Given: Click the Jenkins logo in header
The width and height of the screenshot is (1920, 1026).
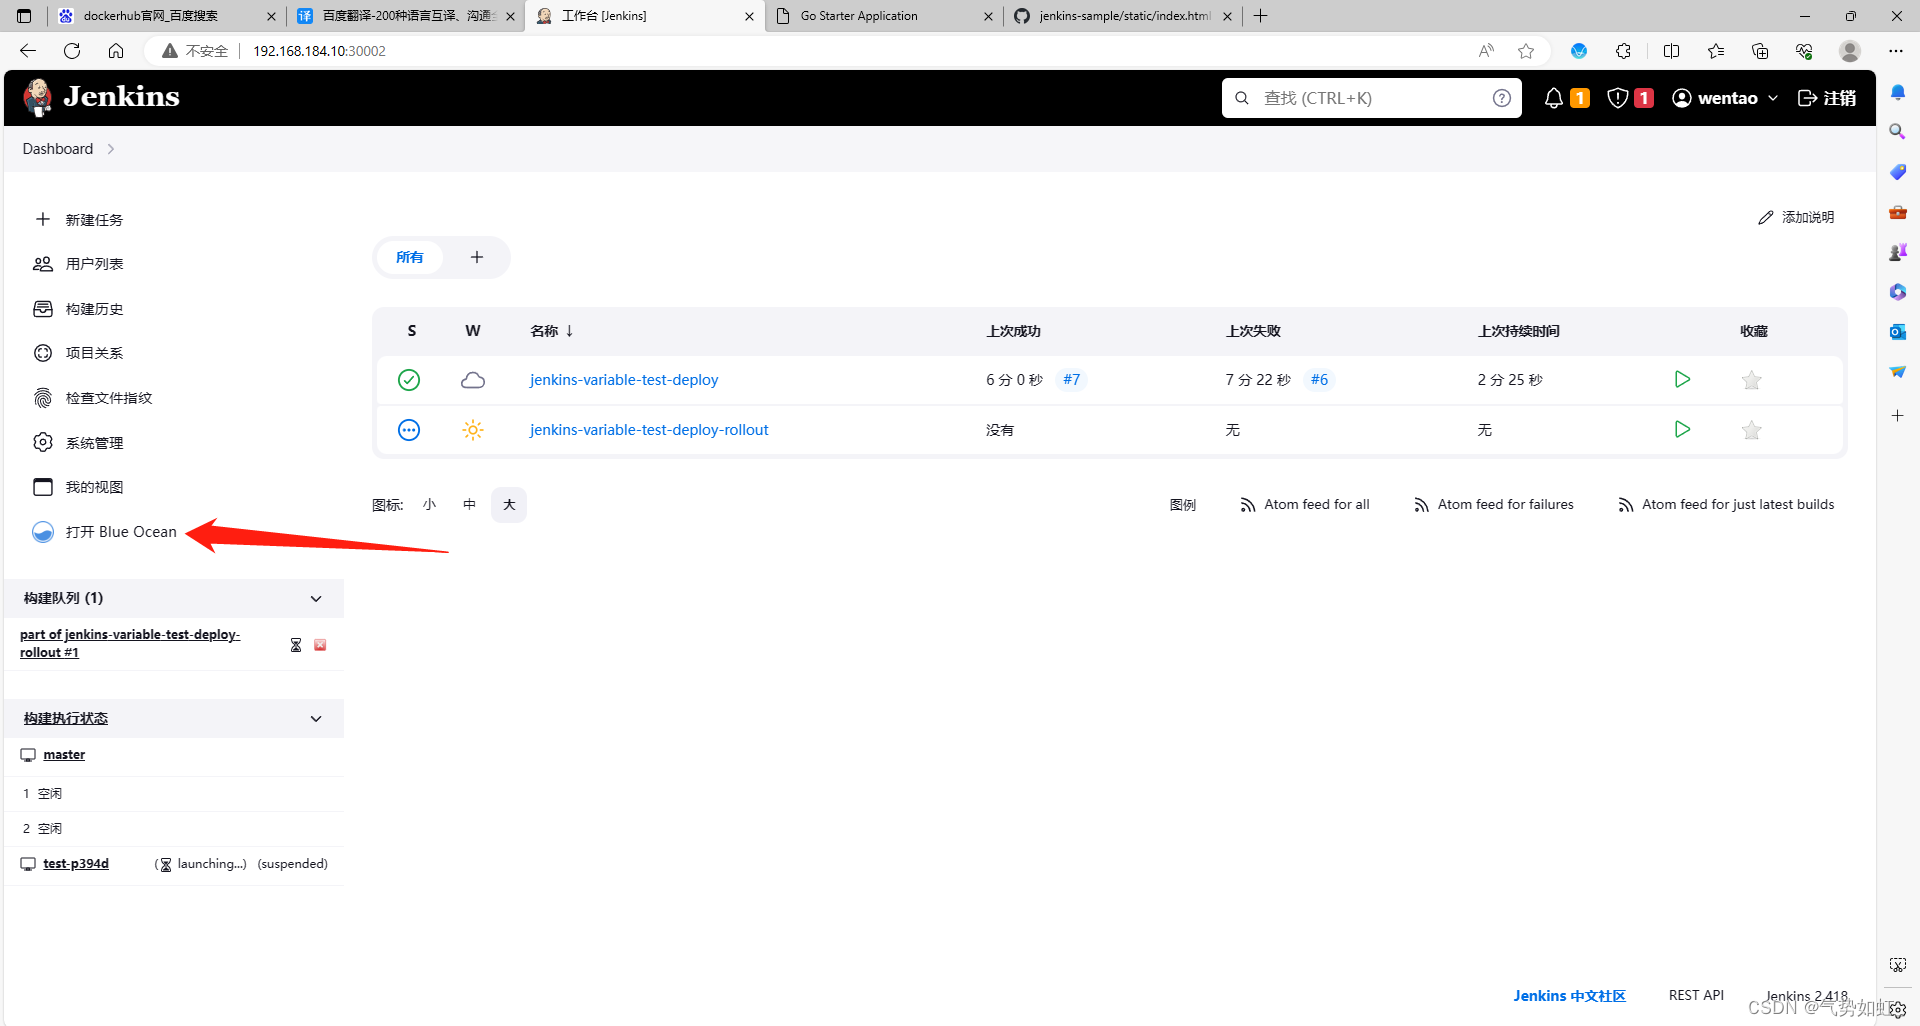Looking at the screenshot, I should (x=101, y=97).
